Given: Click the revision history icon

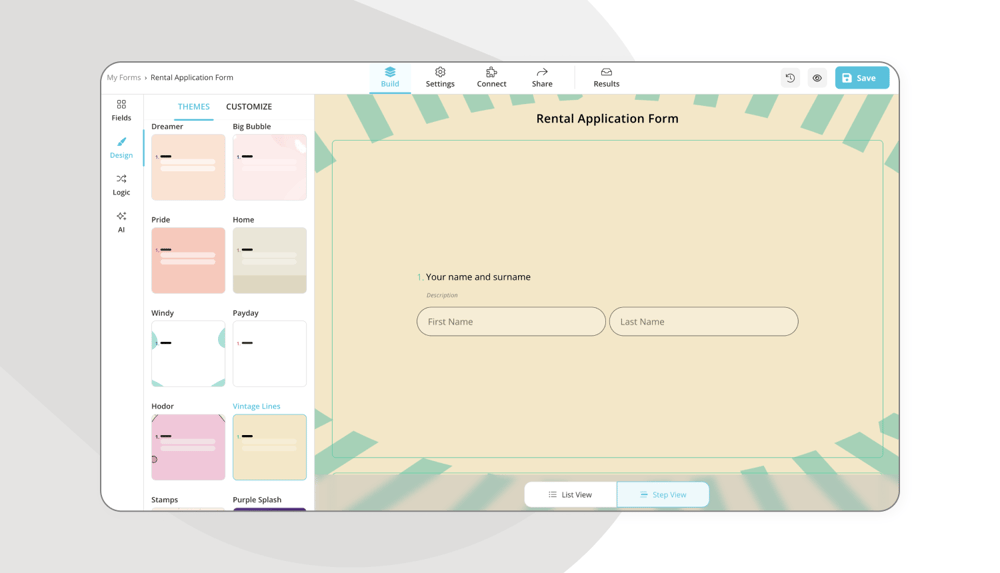Looking at the screenshot, I should click(790, 78).
